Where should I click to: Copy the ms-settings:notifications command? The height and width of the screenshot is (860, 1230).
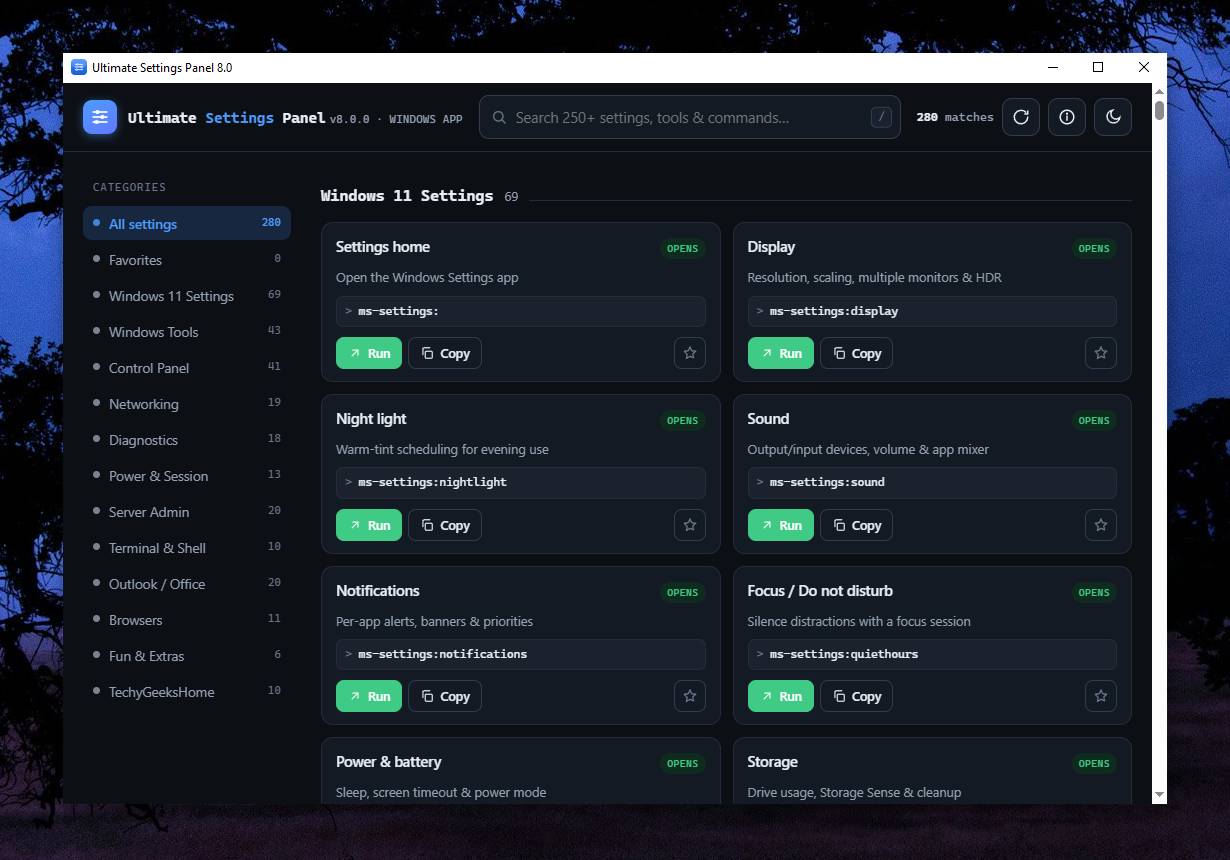(445, 696)
